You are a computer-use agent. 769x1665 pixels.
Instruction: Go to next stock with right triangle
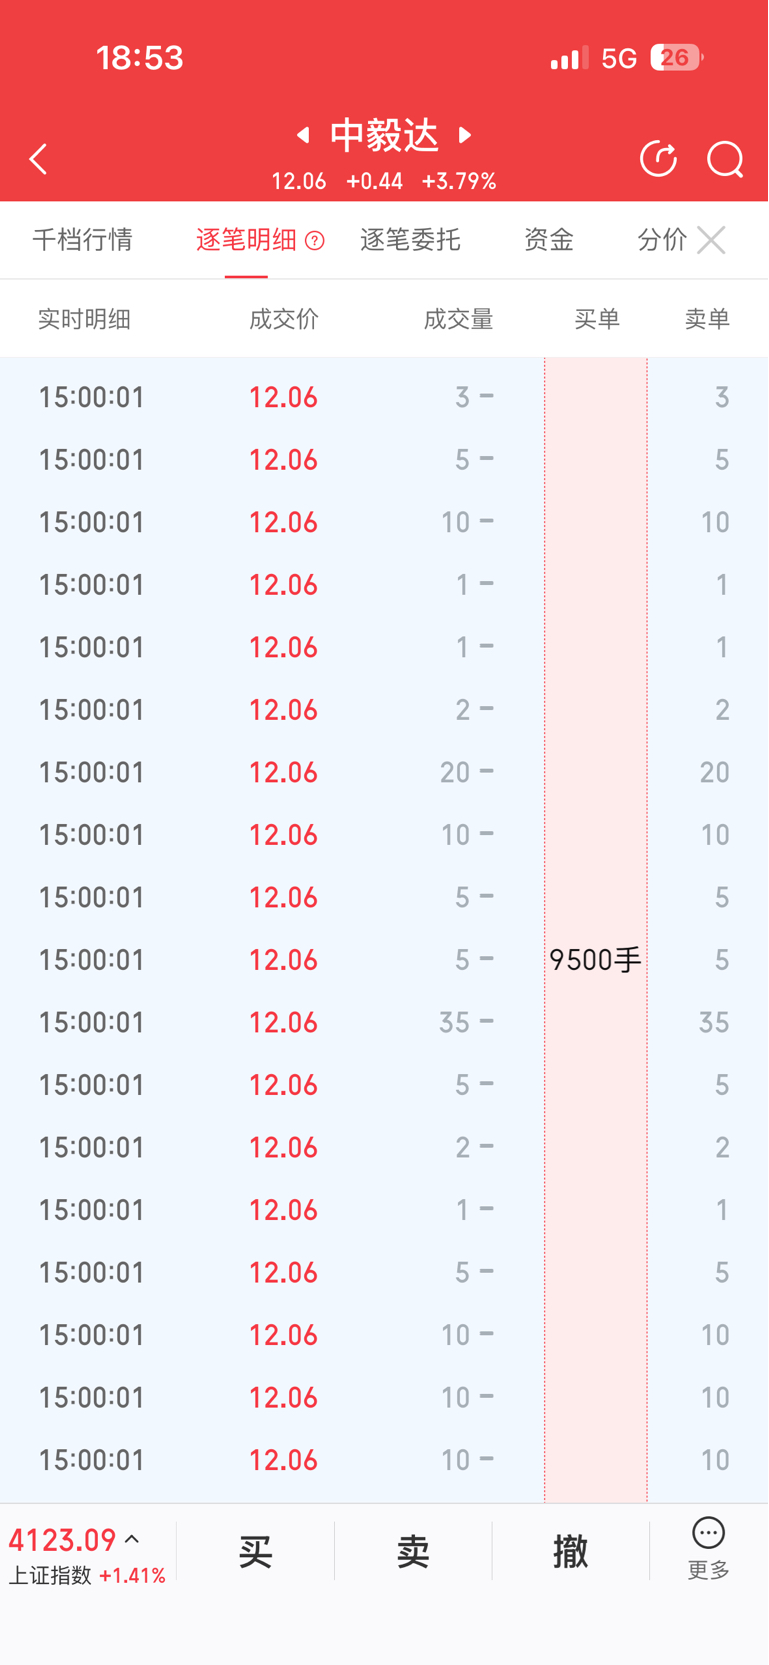point(465,134)
